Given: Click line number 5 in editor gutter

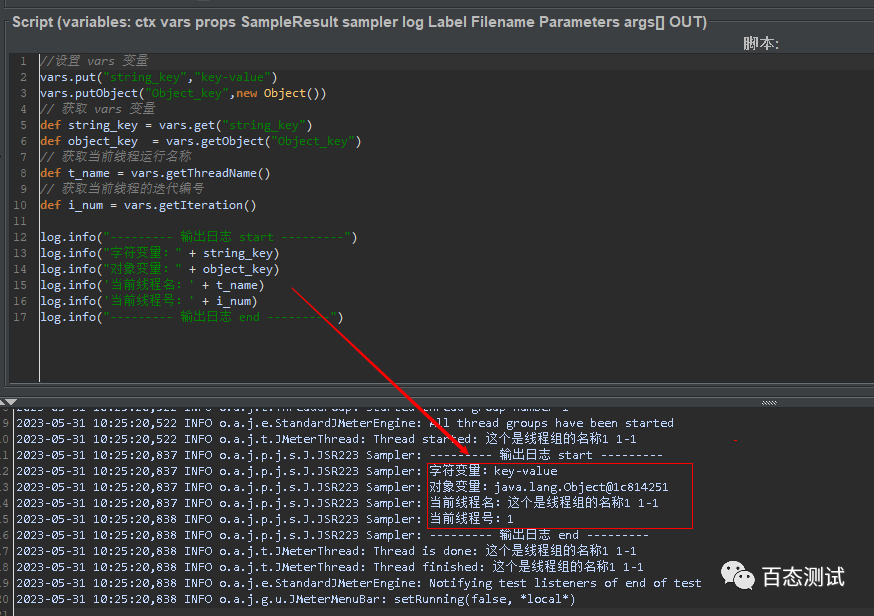Looking at the screenshot, I should click(x=23, y=125).
